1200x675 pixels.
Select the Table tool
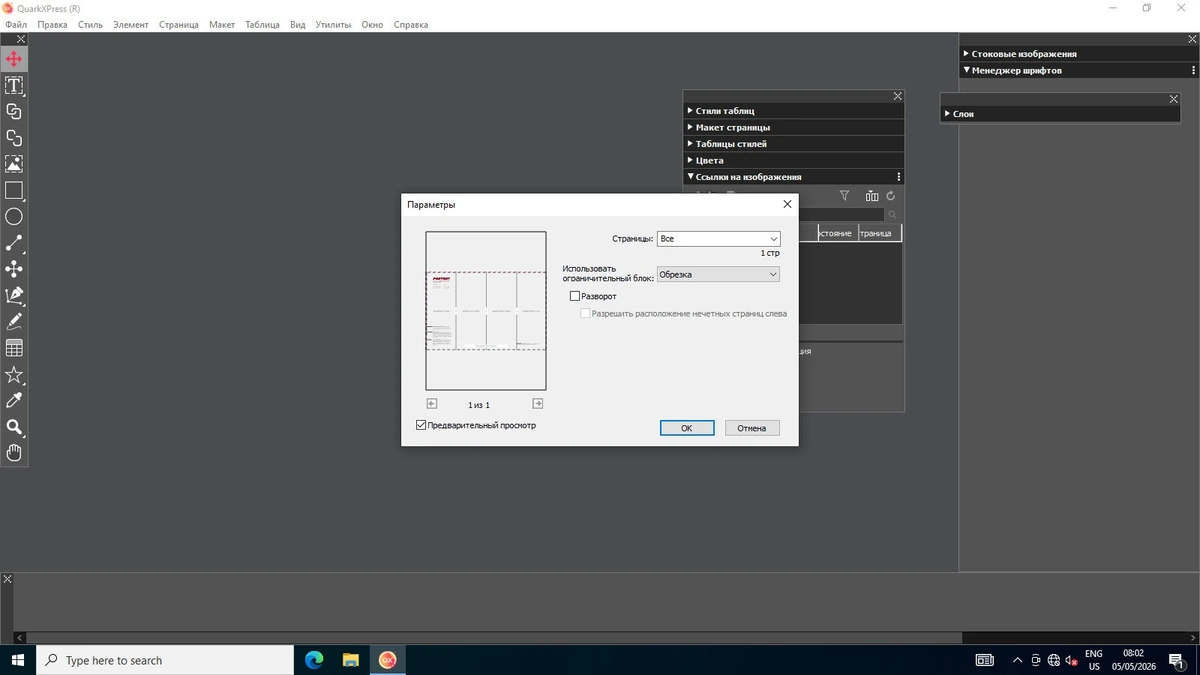pos(14,348)
